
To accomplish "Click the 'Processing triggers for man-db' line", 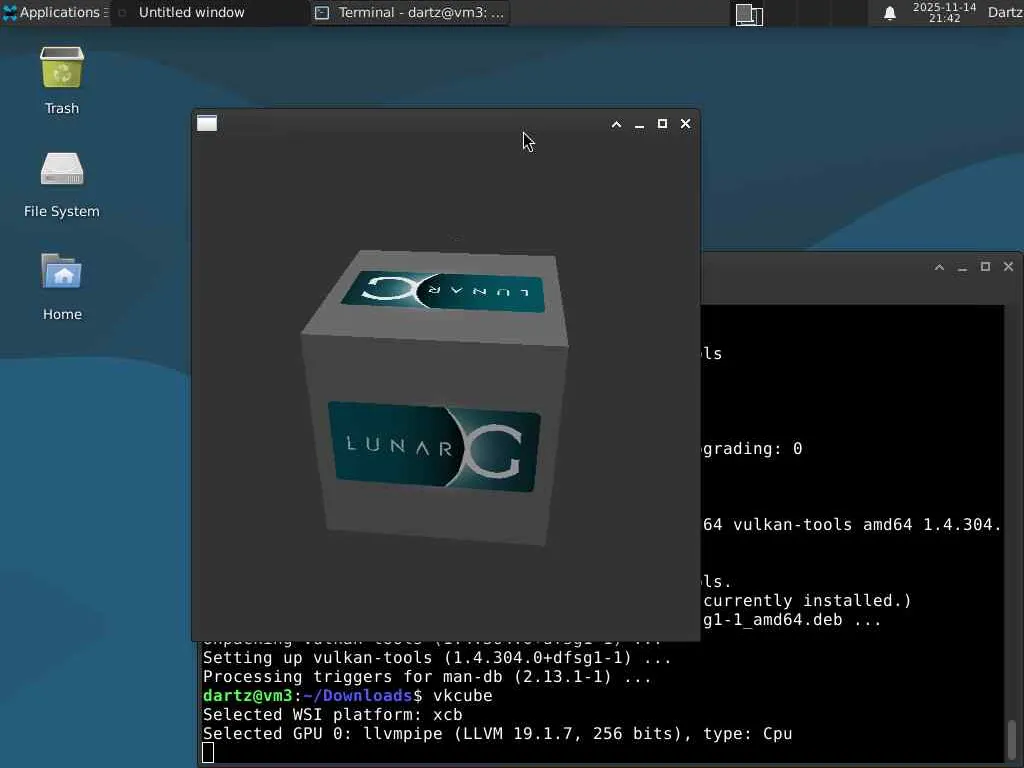I will click(427, 677).
